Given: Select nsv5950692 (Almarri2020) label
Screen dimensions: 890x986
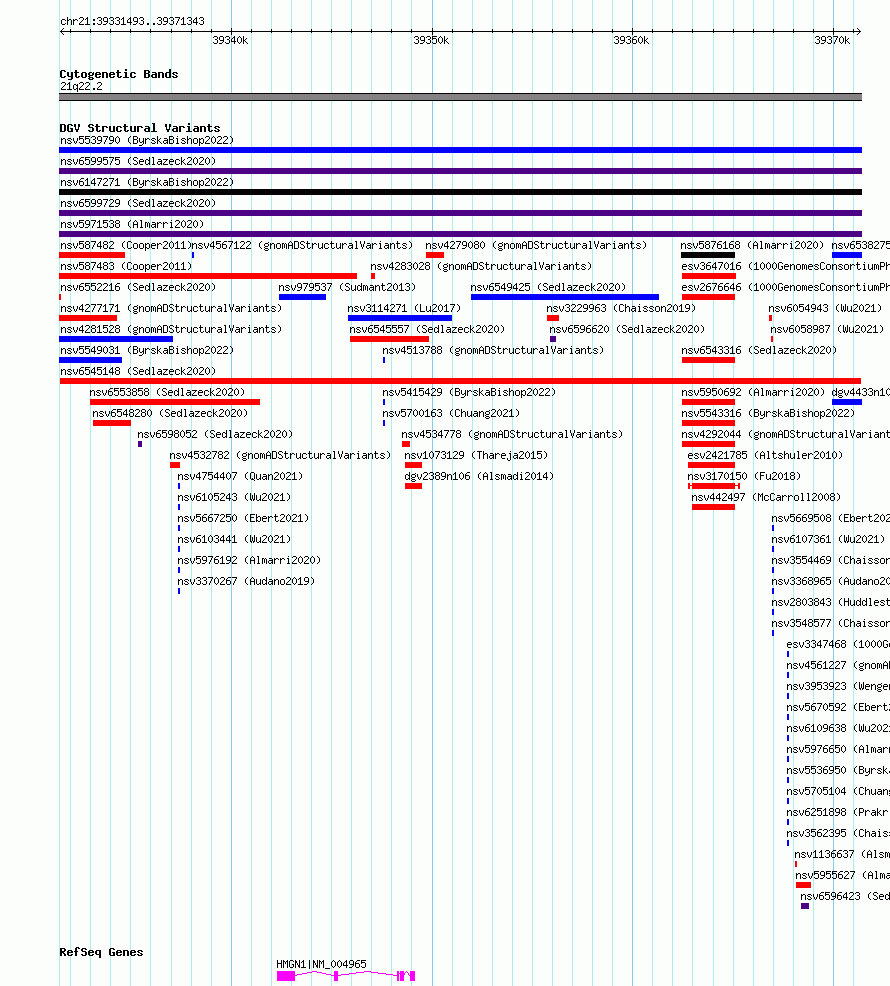Looking at the screenshot, I should click(x=753, y=392).
